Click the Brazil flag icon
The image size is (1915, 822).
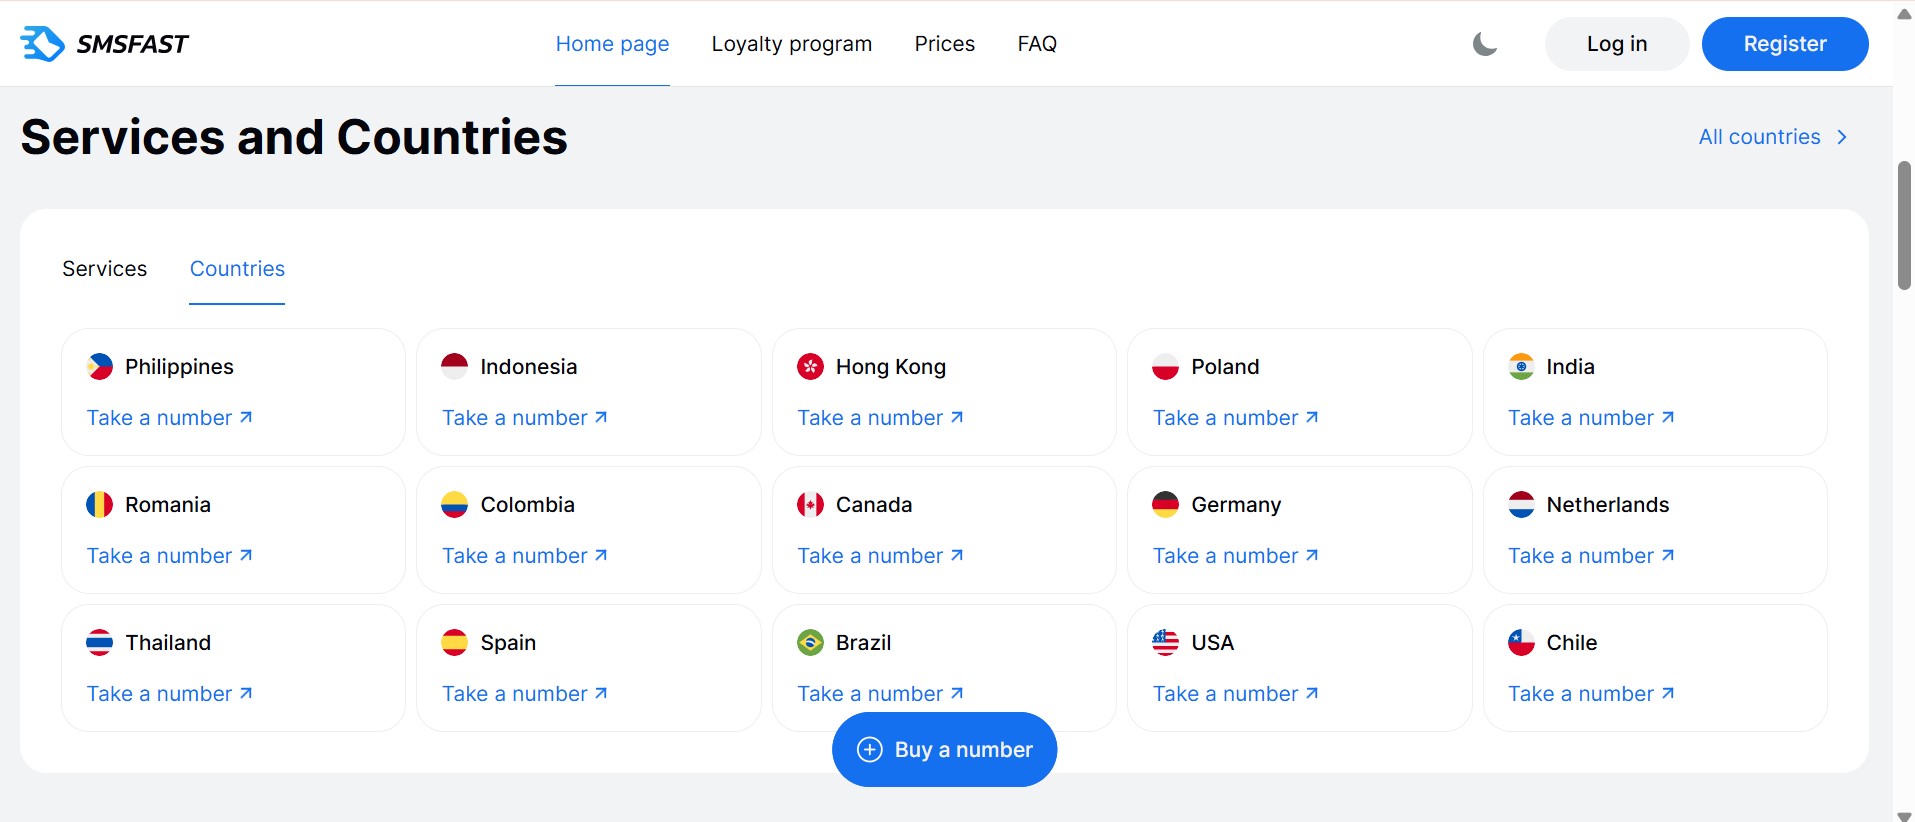click(810, 643)
